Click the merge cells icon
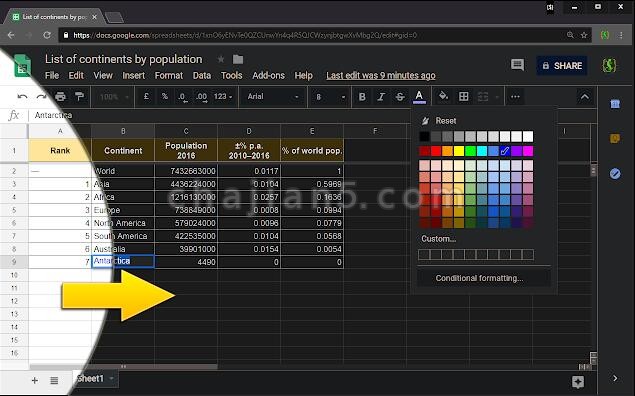The image size is (635, 396). 483,97
